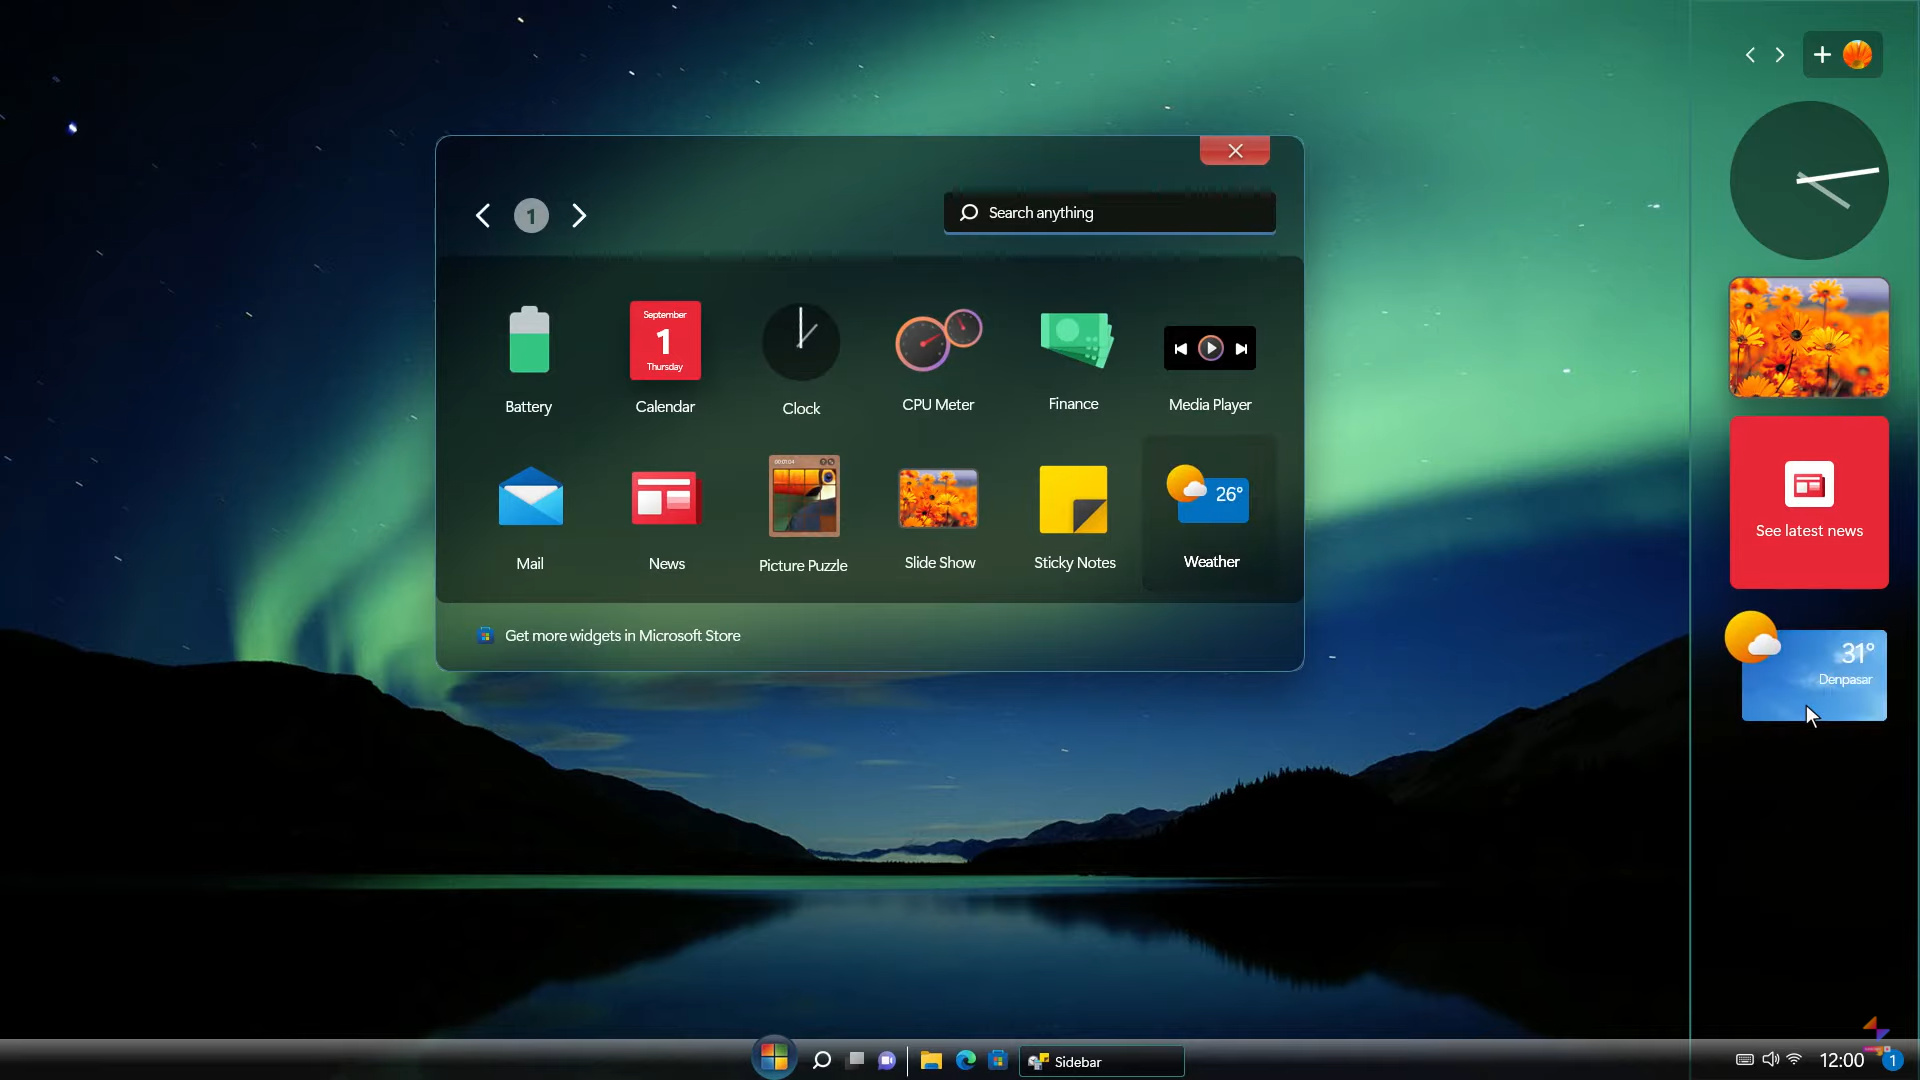Choose the Weather widget in gallery
Image resolution: width=1920 pixels, height=1080 pixels.
point(1210,497)
